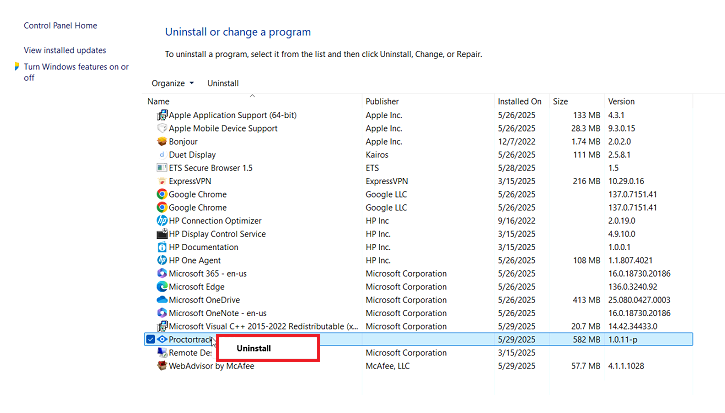Click the 9/16/2022 install date
Screen dimensions: 725x413
point(516,221)
